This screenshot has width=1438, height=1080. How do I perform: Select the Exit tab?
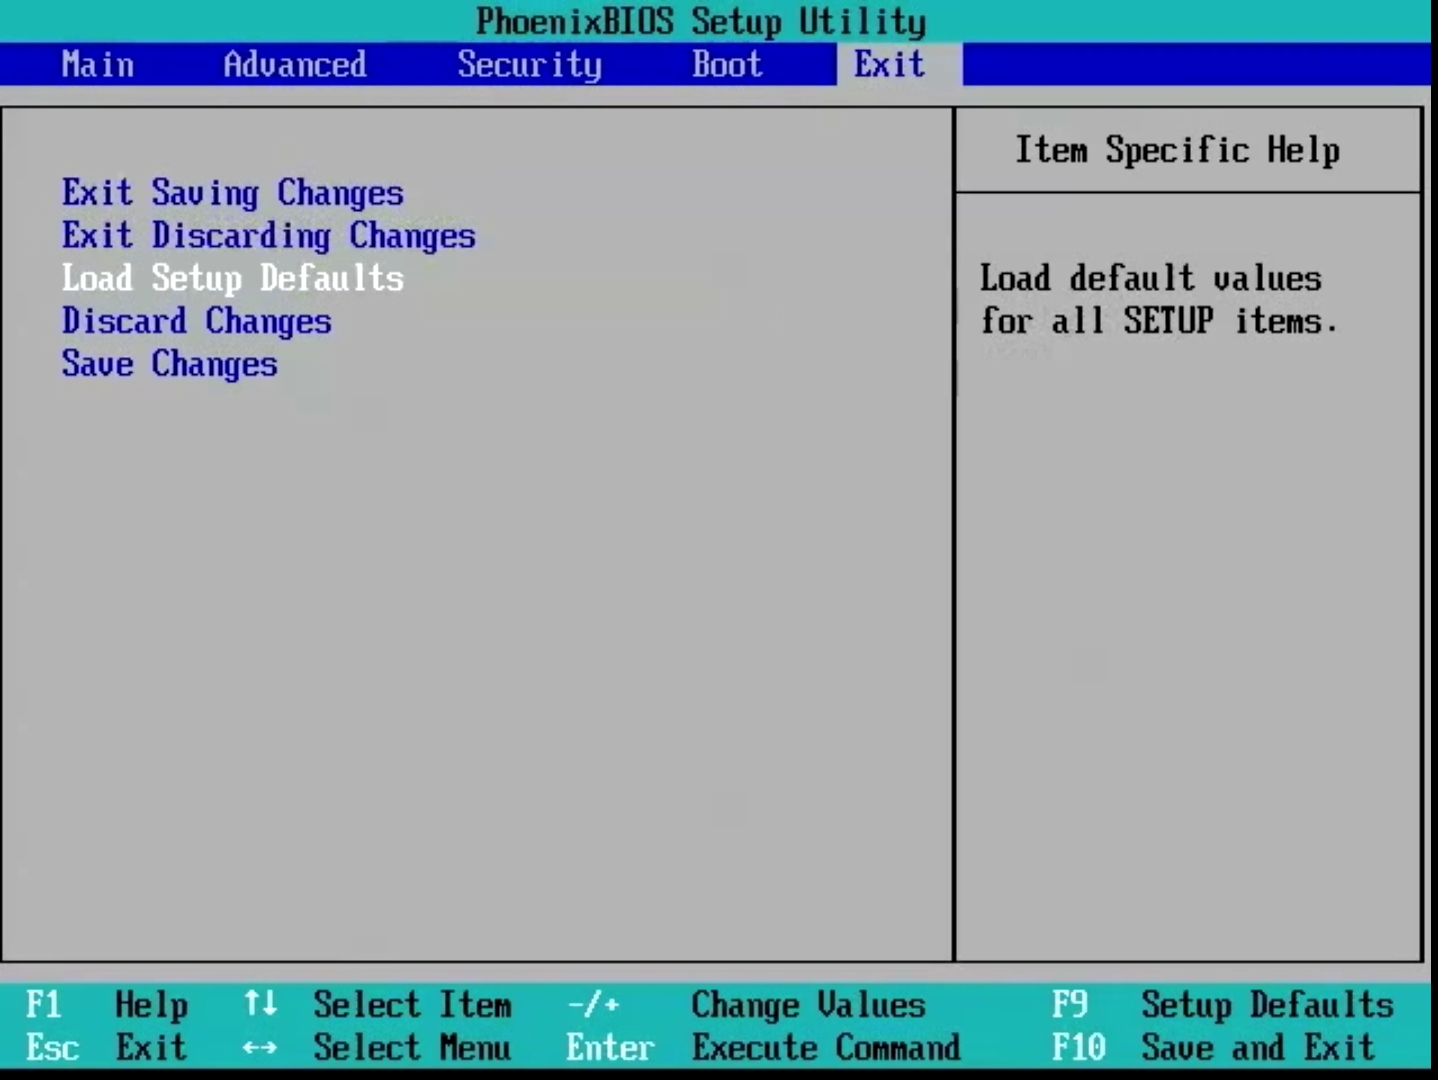(x=888, y=64)
